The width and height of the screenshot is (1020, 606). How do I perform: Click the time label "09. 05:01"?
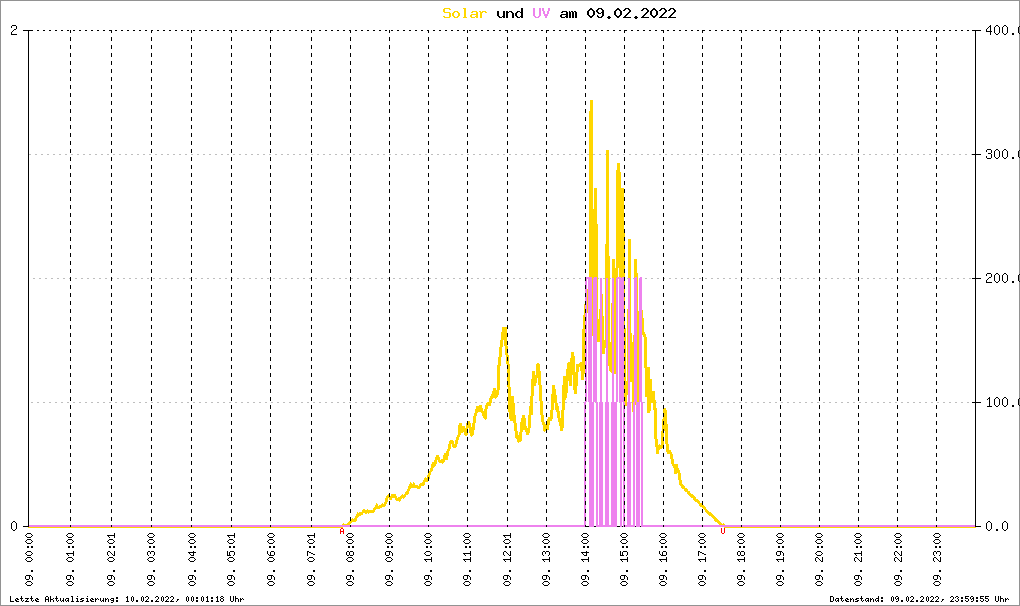pyautogui.click(x=232, y=560)
